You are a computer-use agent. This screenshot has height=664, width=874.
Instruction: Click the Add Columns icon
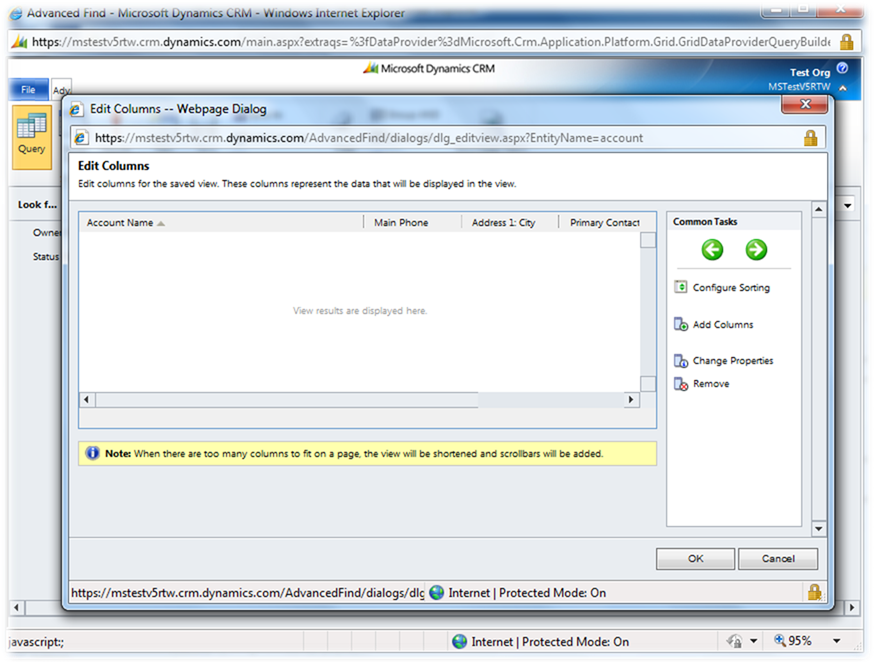coord(681,324)
